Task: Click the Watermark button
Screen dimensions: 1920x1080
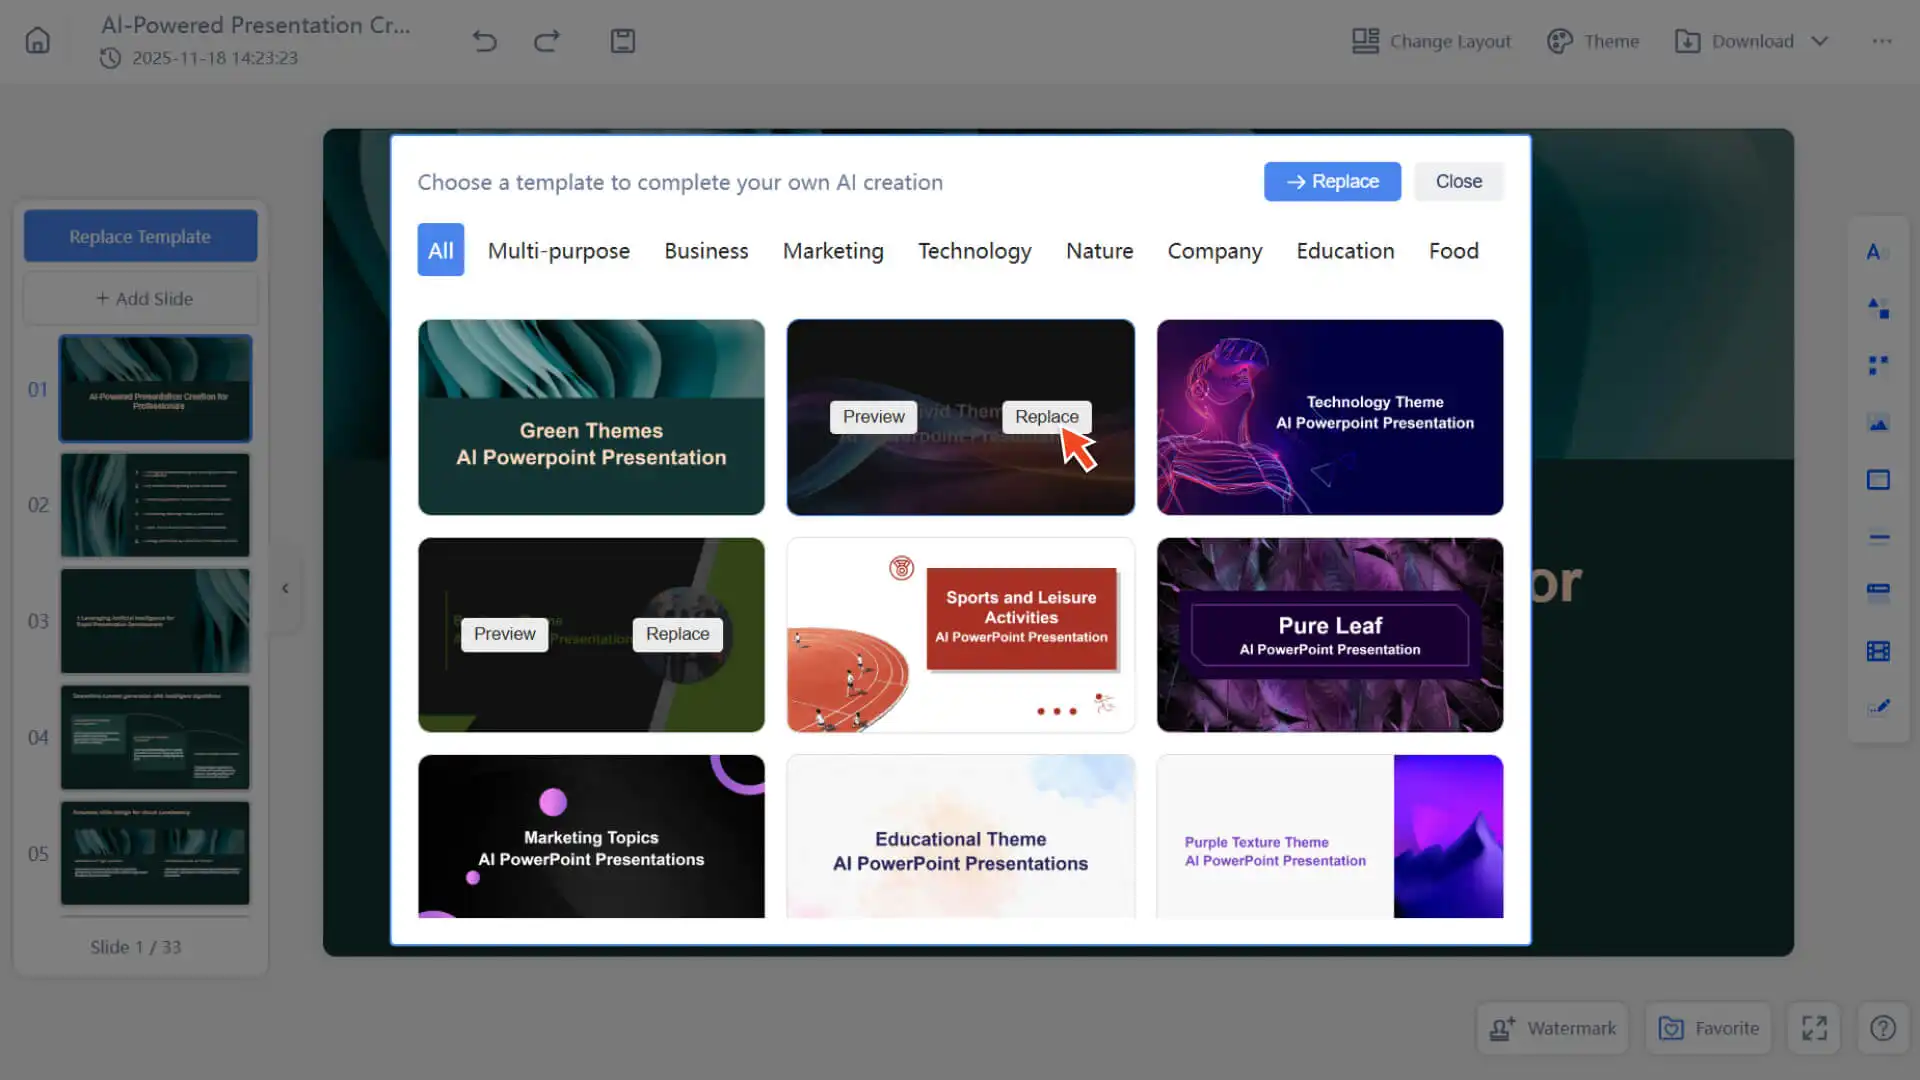Action: [x=1553, y=1028]
